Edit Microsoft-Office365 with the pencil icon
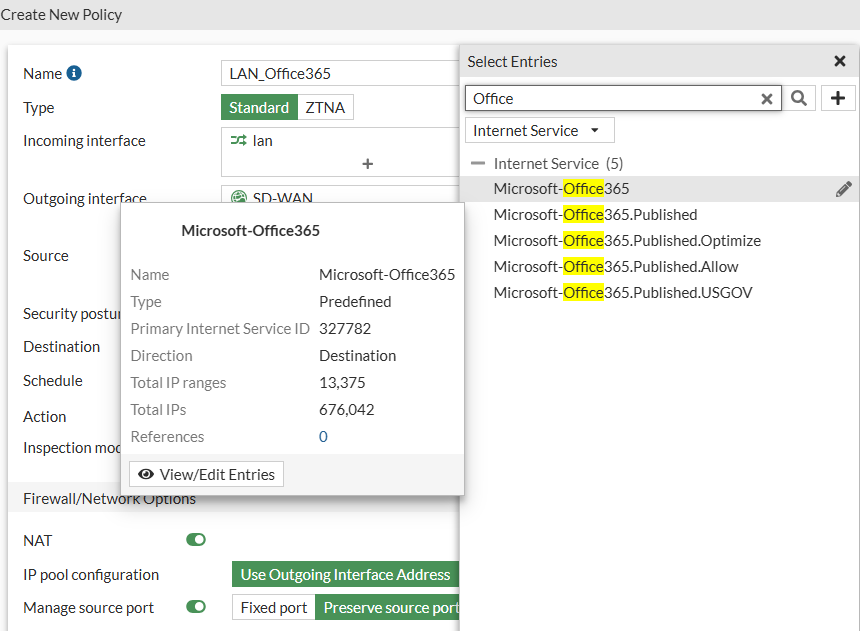The height and width of the screenshot is (631, 860). pos(844,189)
